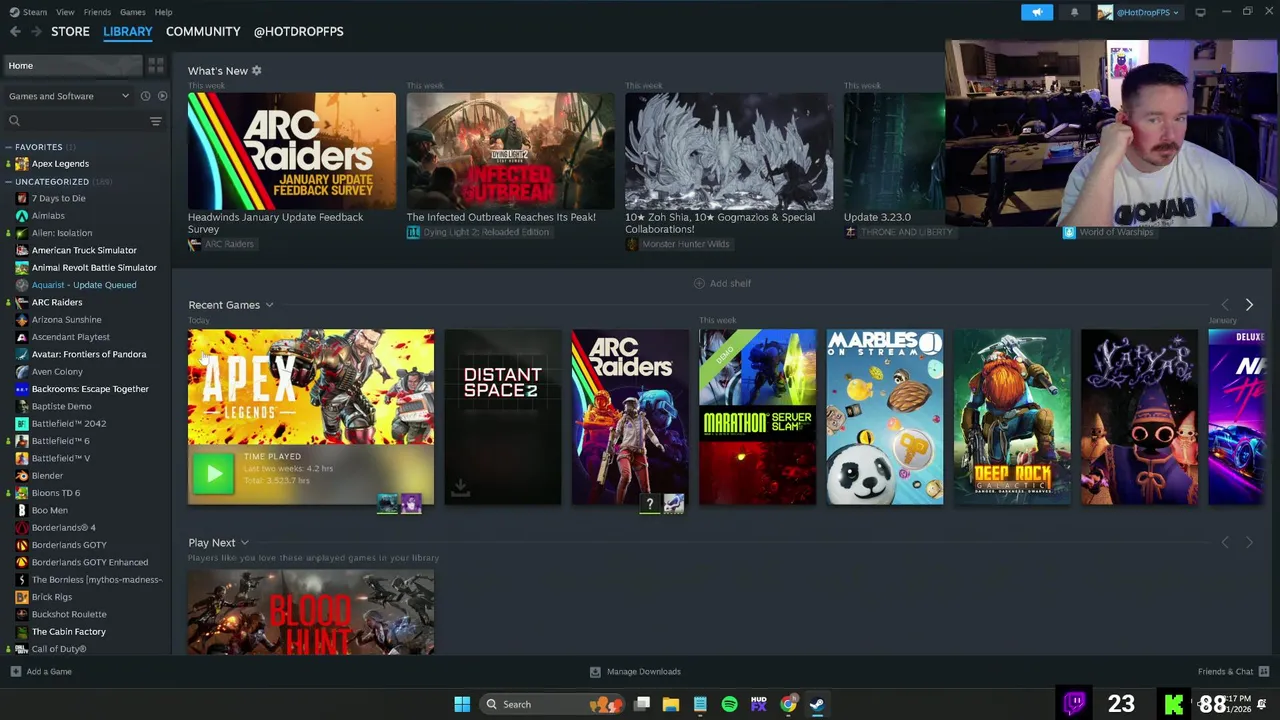Expand the Recent Games shelf dropdown
Image resolution: width=1280 pixels, height=720 pixels.
coord(269,305)
